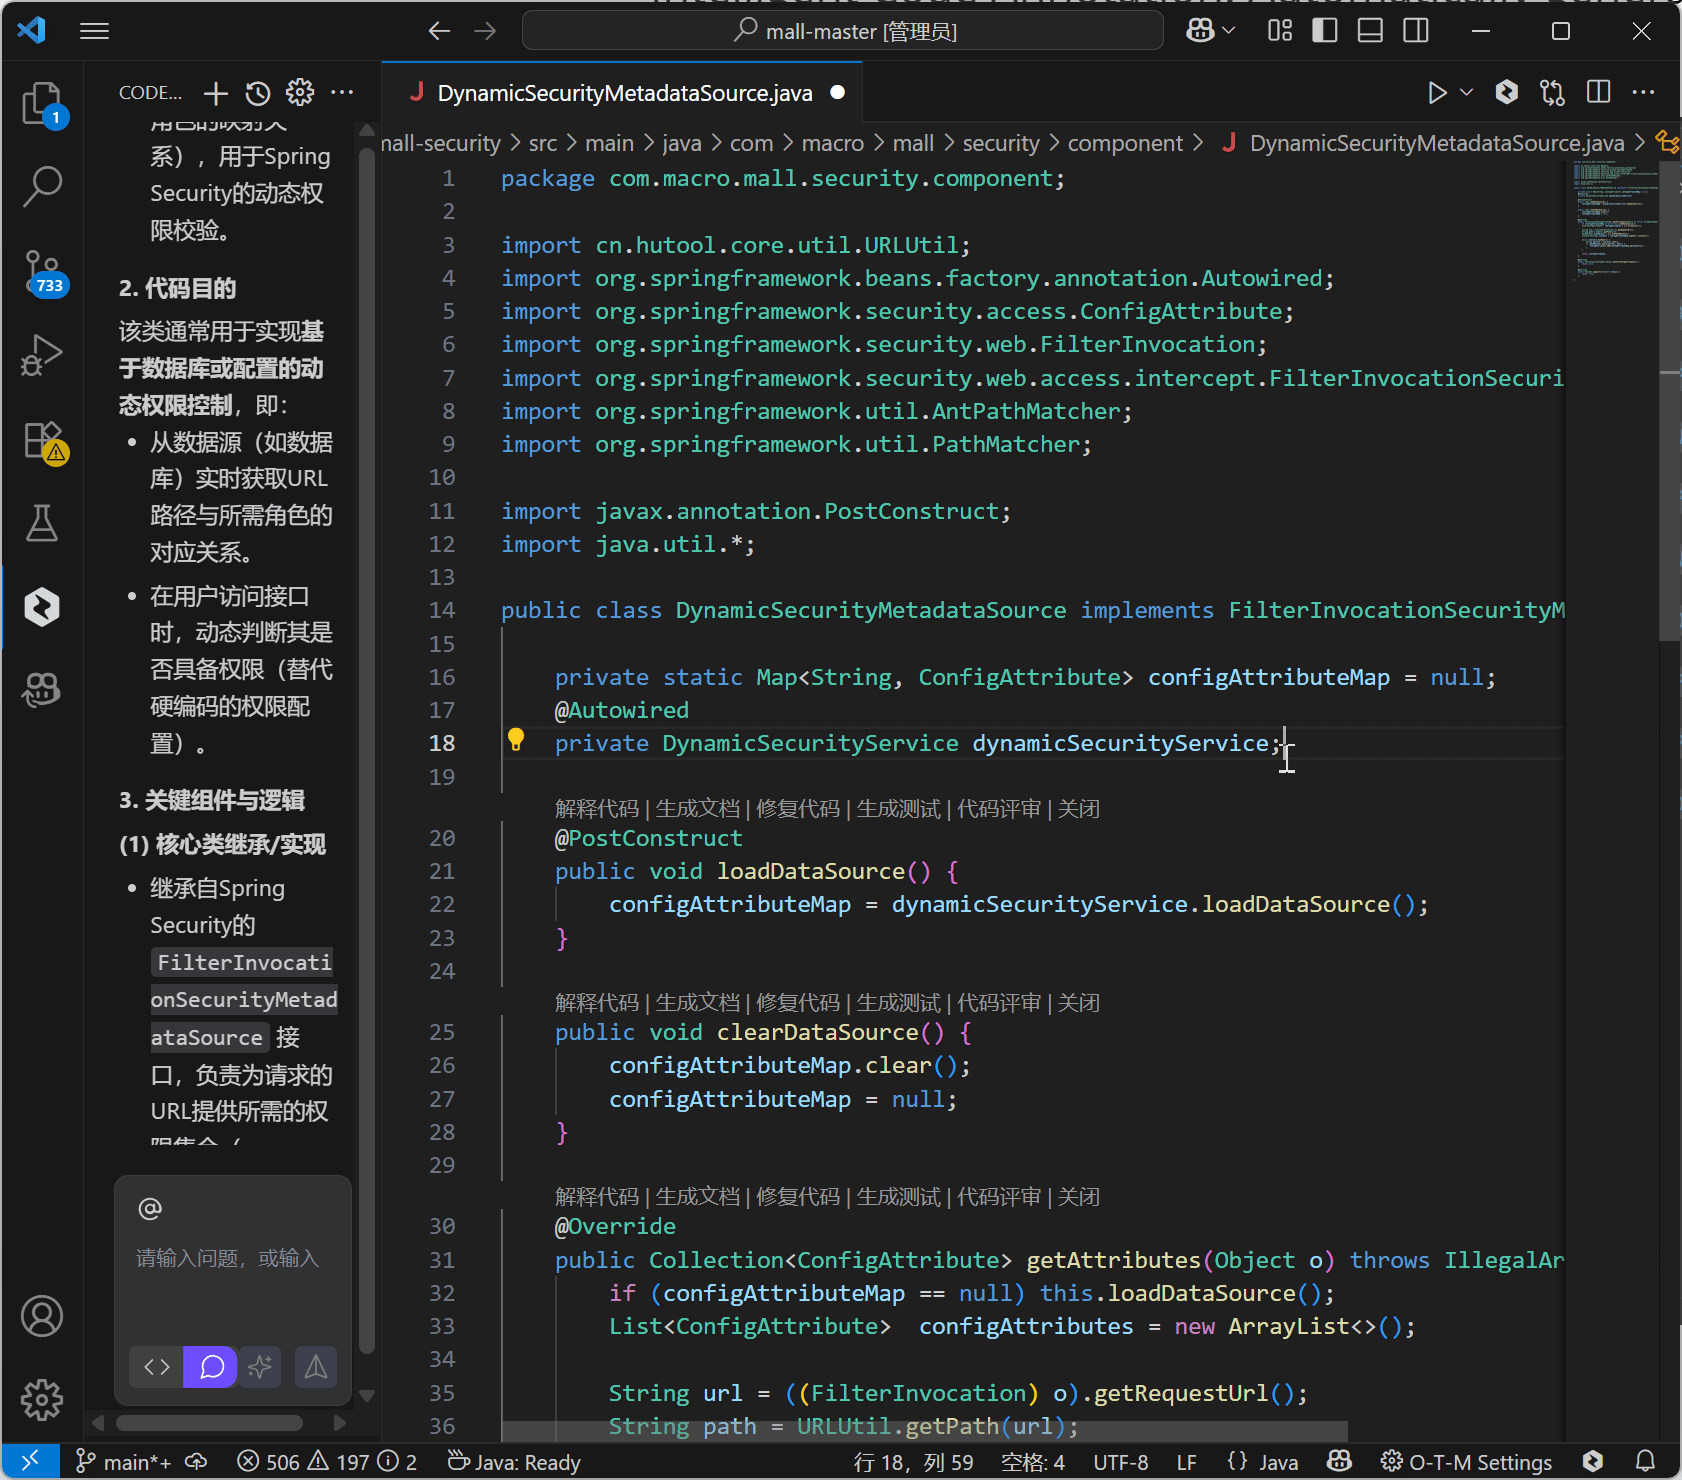Switch to code mode in chat input
This screenshot has width=1682, height=1480.
click(157, 1367)
